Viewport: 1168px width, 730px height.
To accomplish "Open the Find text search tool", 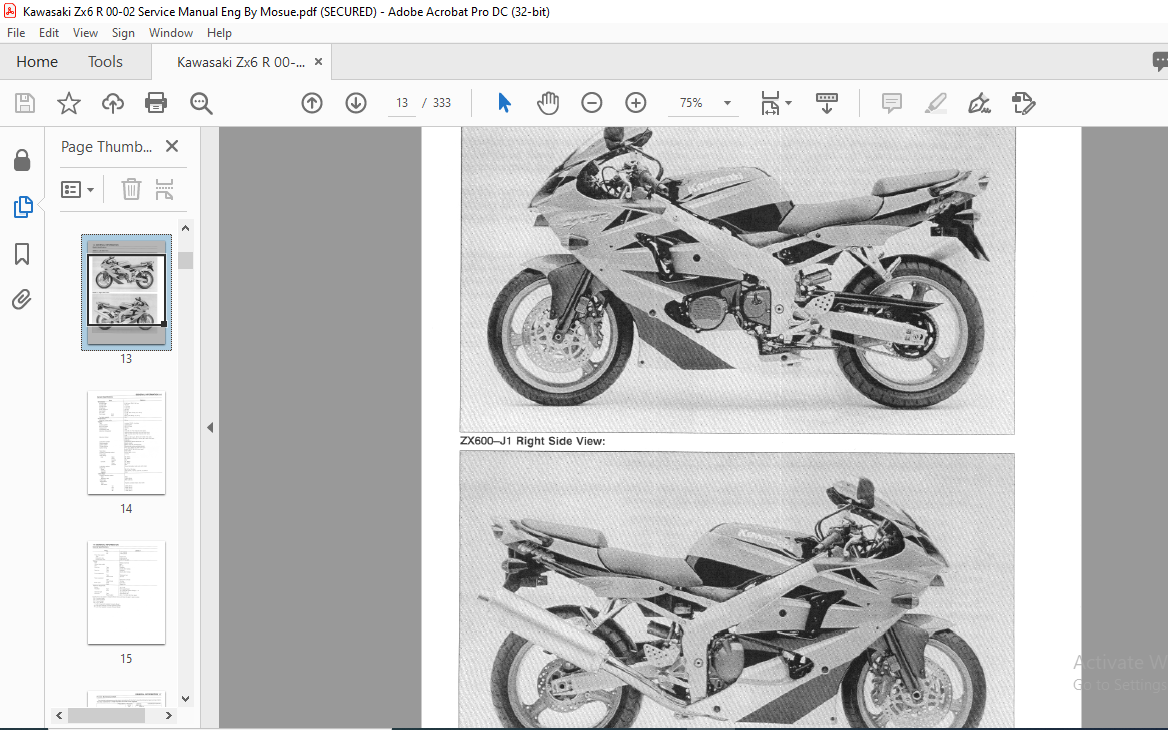I will (201, 103).
